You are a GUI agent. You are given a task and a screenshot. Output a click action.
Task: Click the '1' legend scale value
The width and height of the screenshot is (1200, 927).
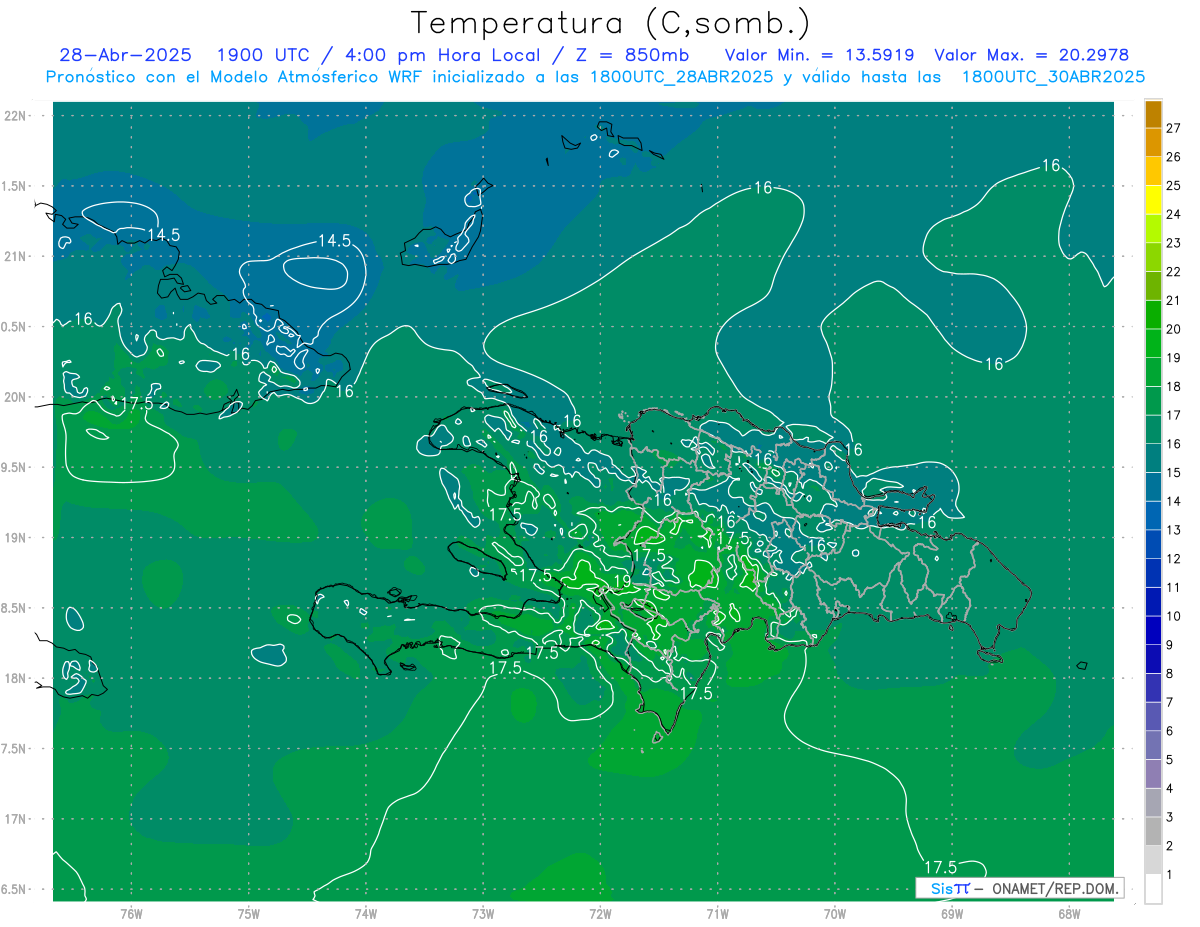(x=1170, y=875)
